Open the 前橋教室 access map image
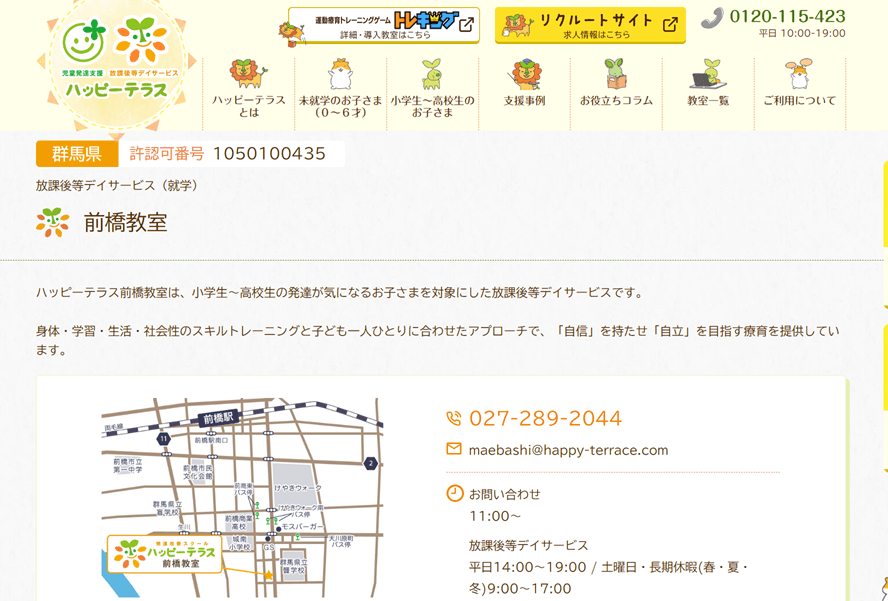This screenshot has height=601, width=888. click(242, 498)
